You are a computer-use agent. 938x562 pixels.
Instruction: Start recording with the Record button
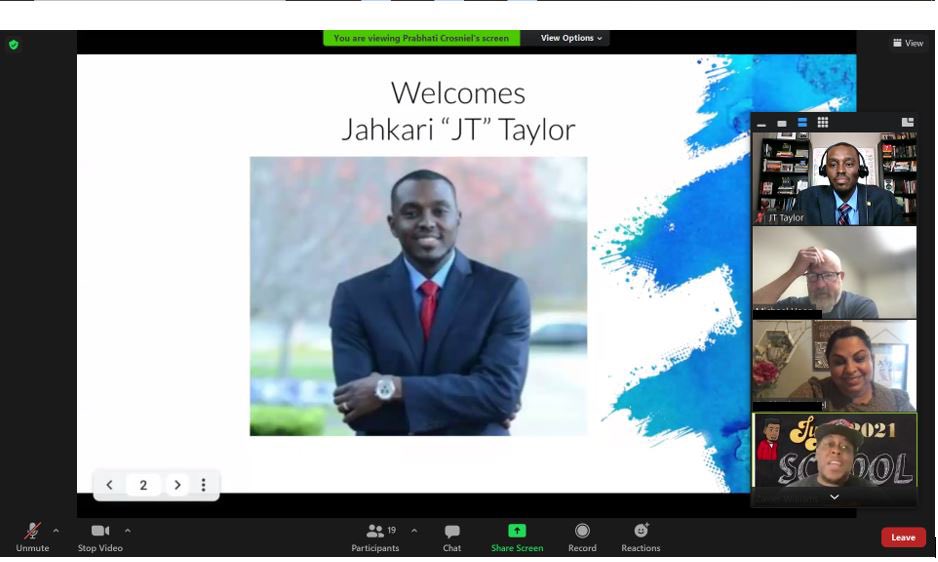582,538
